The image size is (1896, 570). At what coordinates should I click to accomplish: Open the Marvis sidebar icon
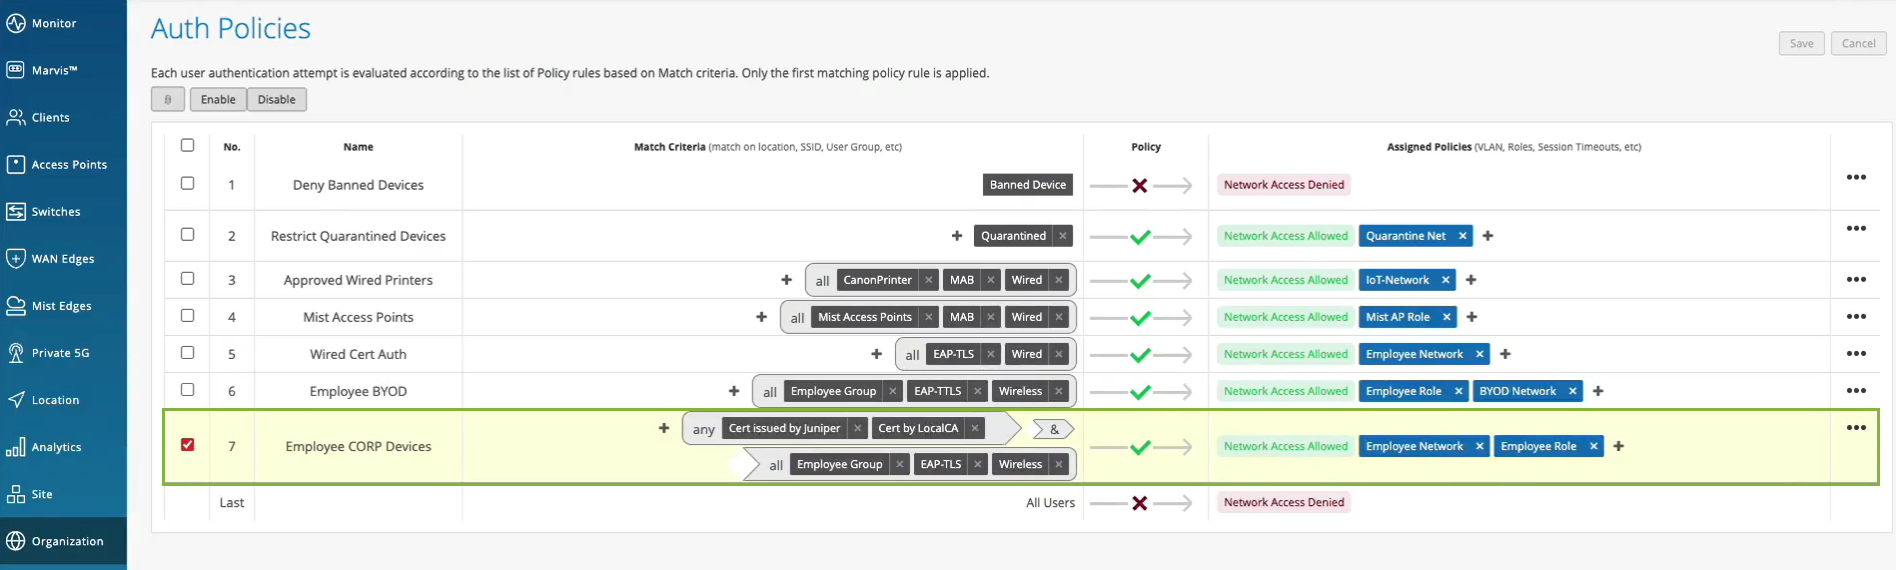pos(16,70)
